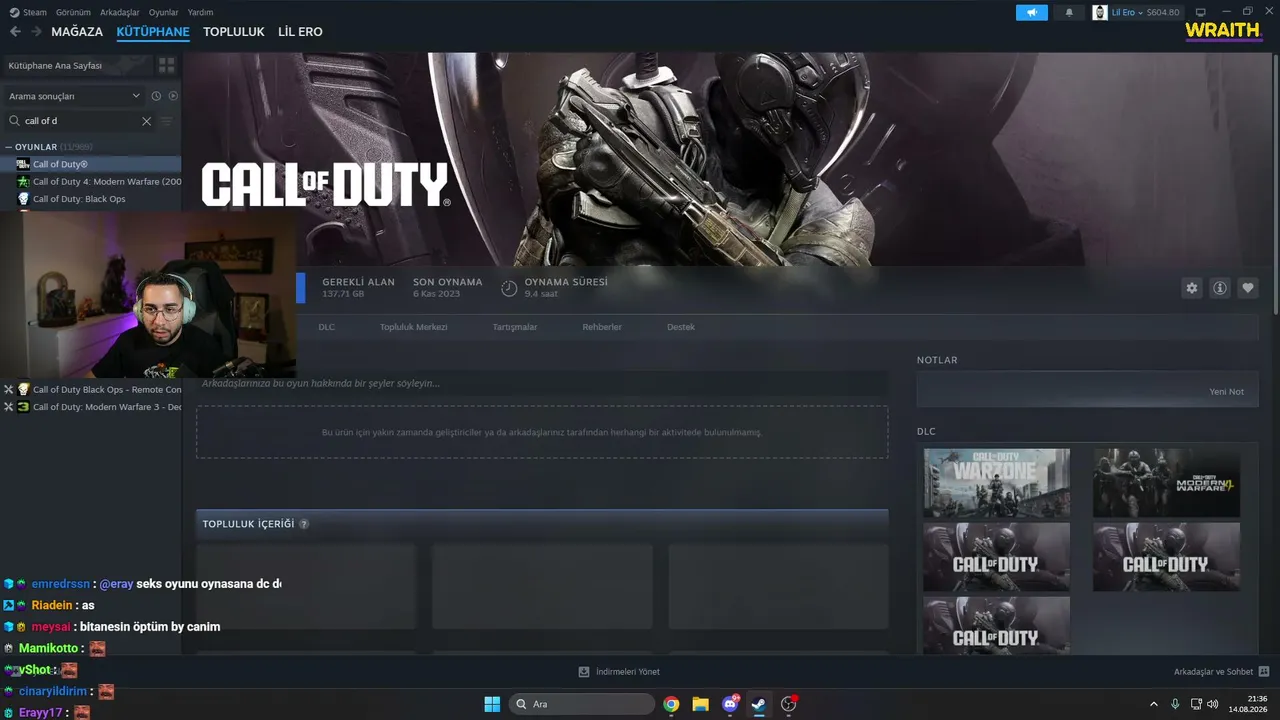Viewport: 1280px width, 720px height.
Task: Open the Oyunlar menu
Action: (x=164, y=12)
